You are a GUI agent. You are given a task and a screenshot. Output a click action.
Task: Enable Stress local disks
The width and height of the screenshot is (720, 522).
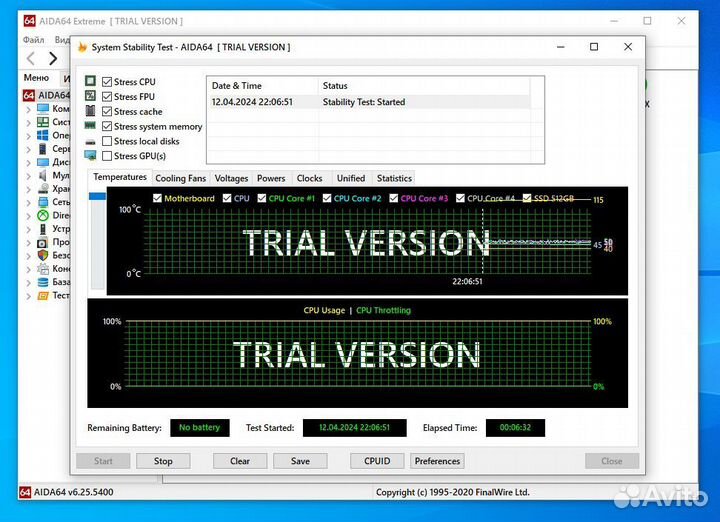[x=107, y=141]
